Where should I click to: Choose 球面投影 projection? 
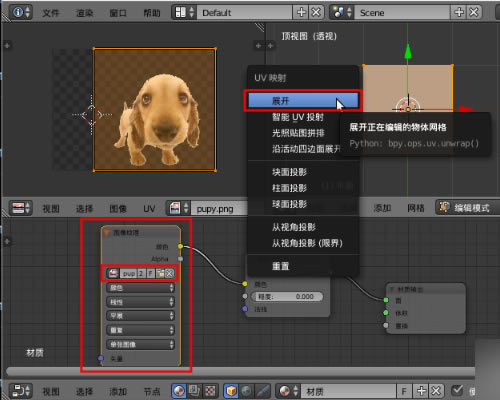[303, 204]
